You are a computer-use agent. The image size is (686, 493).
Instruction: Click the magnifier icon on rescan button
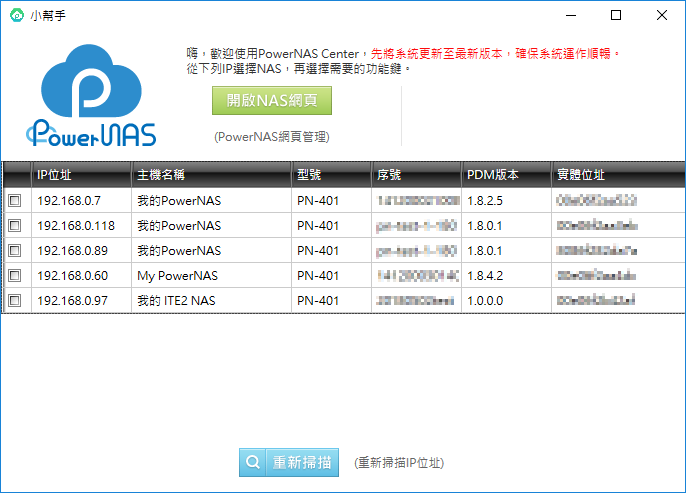tap(252, 462)
